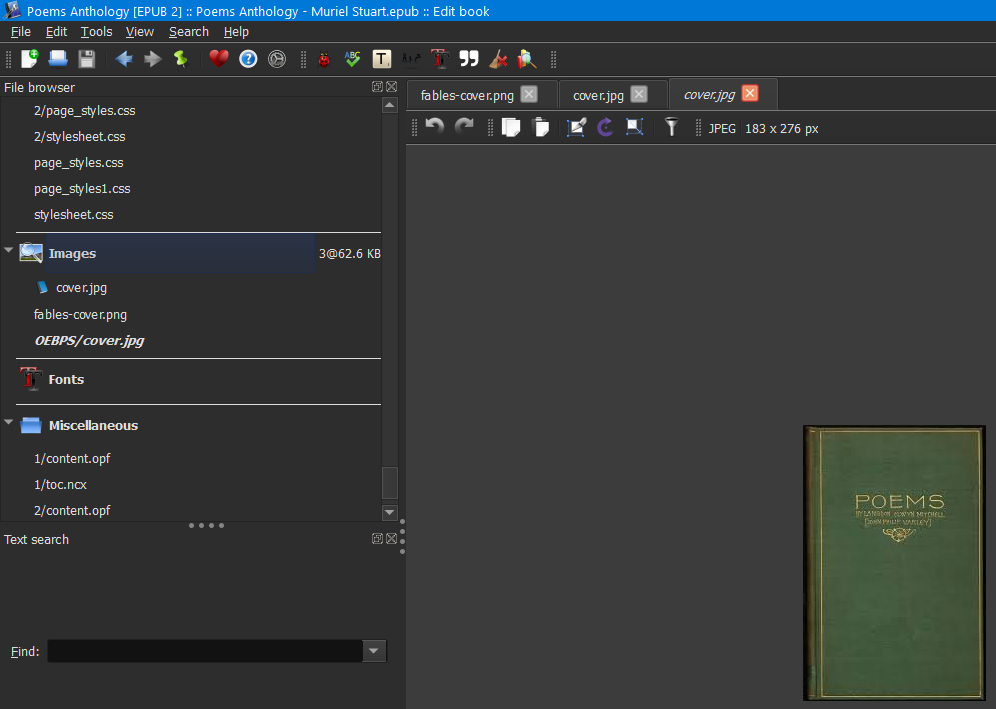Click the tan tile T icon
The width and height of the screenshot is (996, 709).
pyautogui.click(x=381, y=59)
